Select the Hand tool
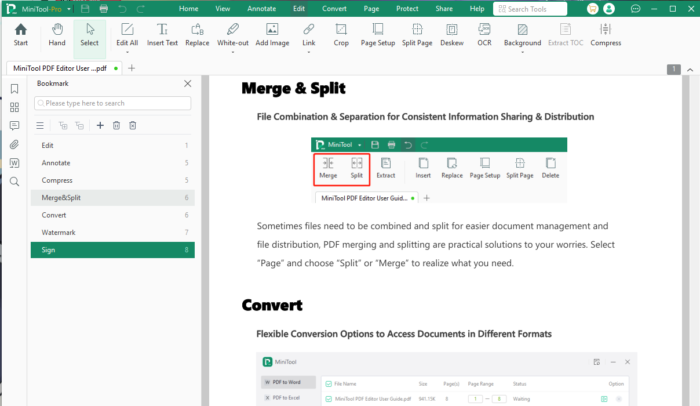Image resolution: width=700 pixels, height=406 pixels. (x=56, y=34)
